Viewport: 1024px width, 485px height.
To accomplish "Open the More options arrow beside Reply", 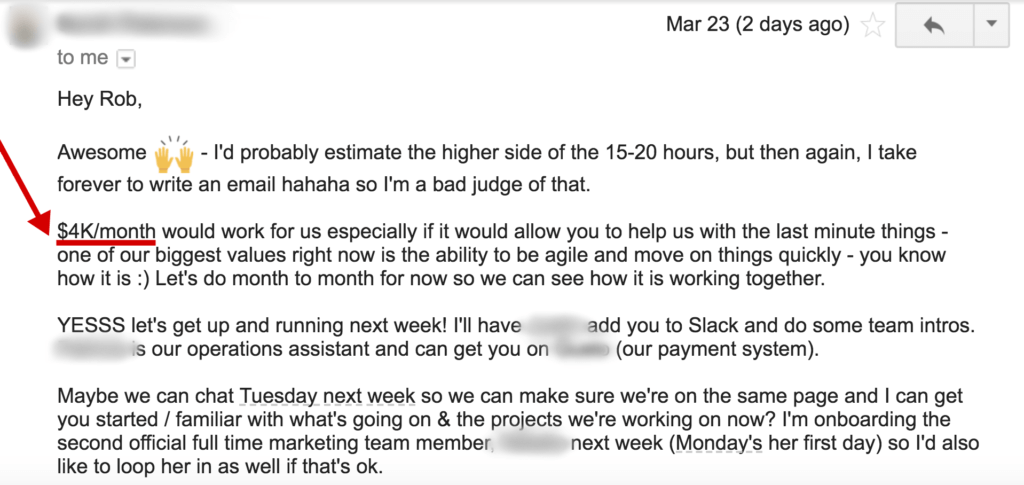I will point(991,26).
